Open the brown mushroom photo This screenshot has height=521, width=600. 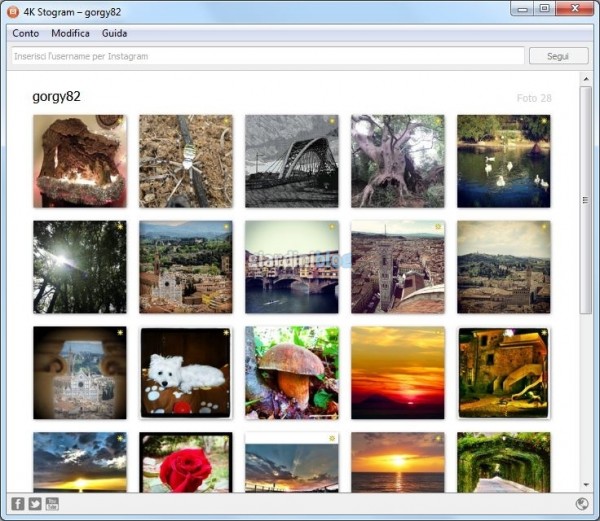point(292,372)
